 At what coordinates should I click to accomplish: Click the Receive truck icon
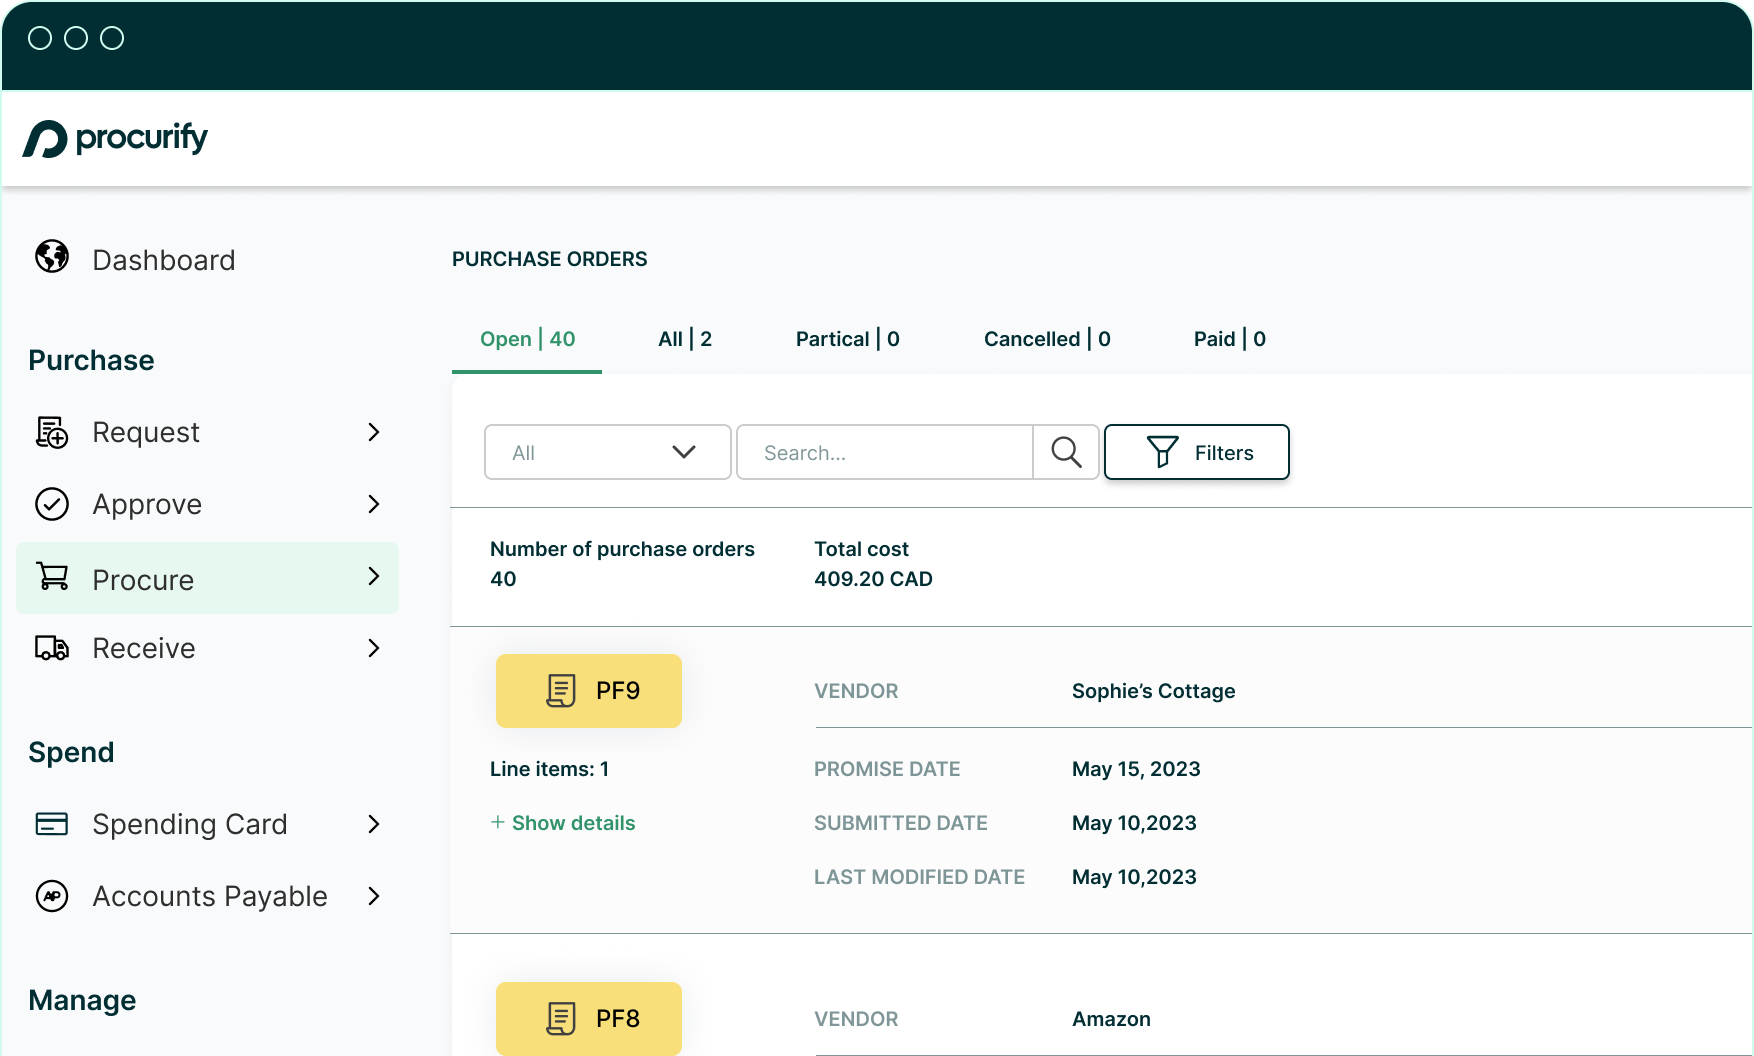point(52,648)
